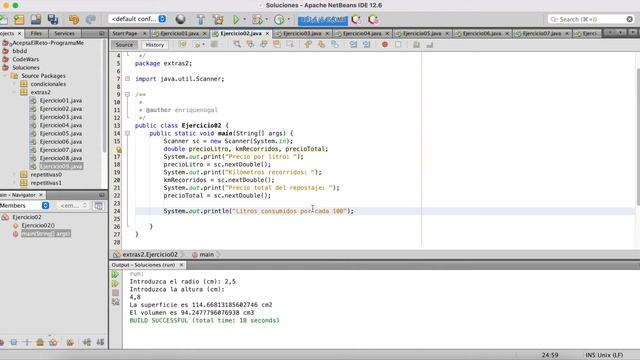
Task: Run the project with the green play icon
Action: point(236,19)
